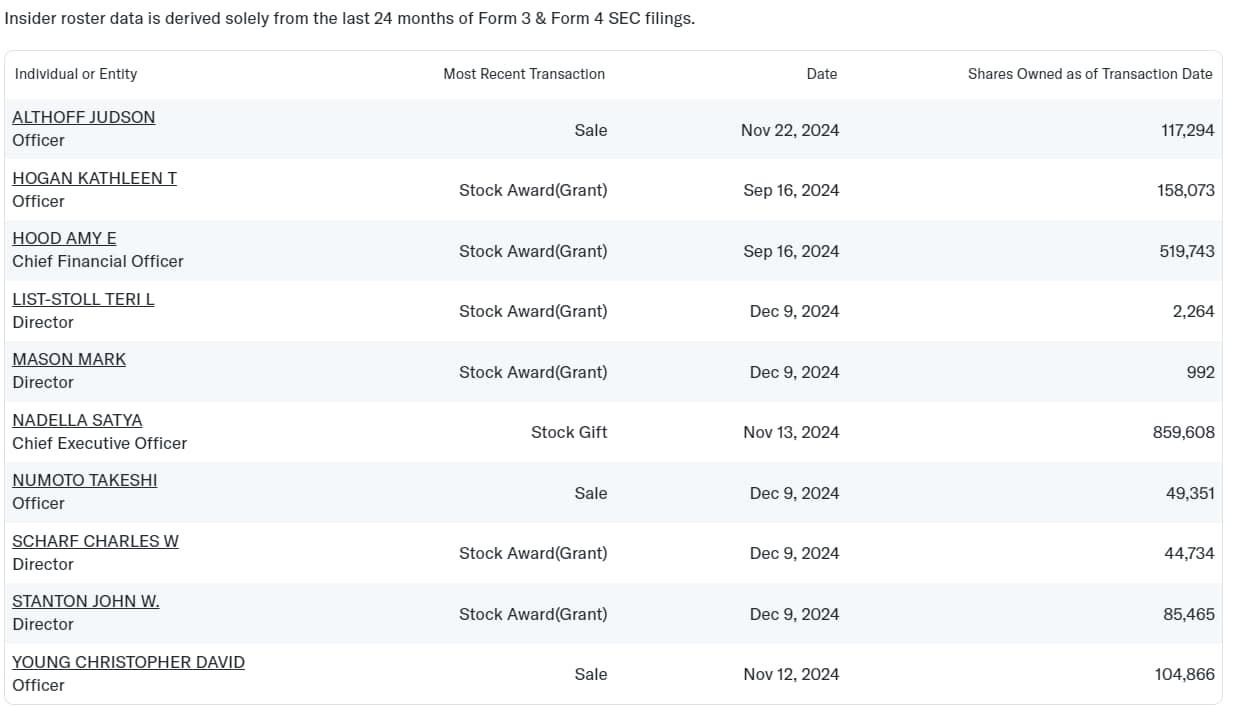Open HOOD AMY E's insider details

pyautogui.click(x=64, y=238)
